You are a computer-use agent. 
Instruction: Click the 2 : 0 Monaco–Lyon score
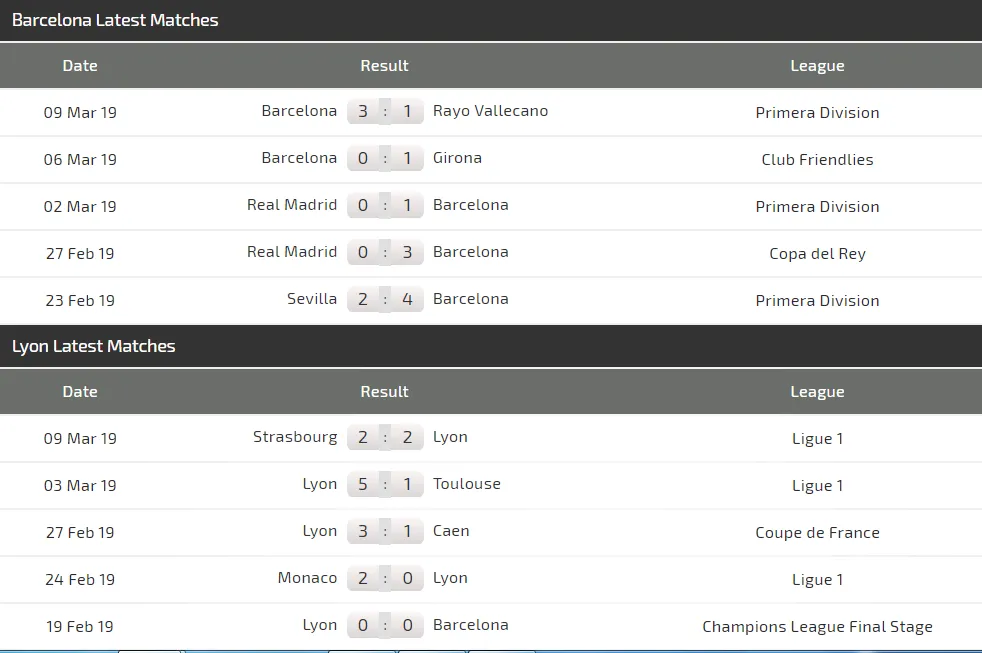[x=385, y=579]
